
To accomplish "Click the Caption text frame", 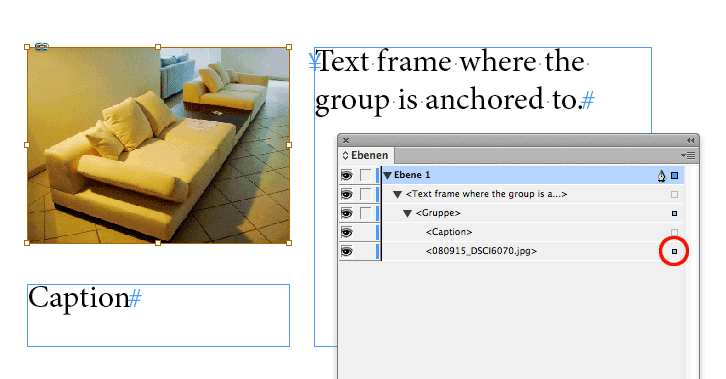I will 158,315.
